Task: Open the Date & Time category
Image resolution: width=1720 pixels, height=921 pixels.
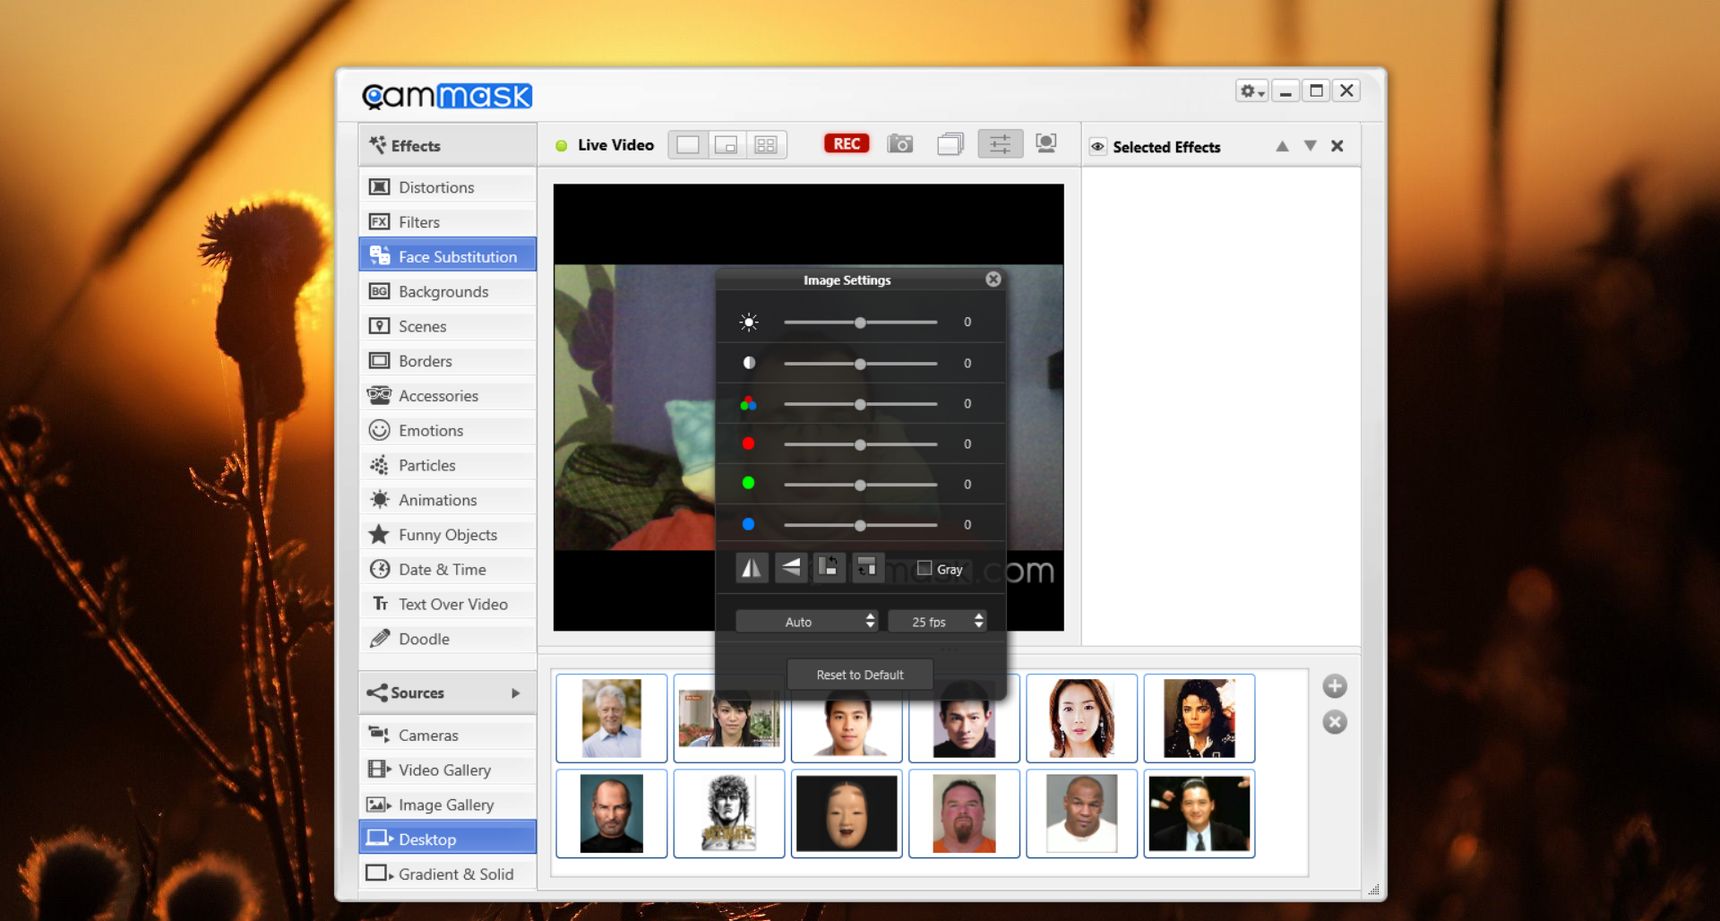Action: [447, 569]
